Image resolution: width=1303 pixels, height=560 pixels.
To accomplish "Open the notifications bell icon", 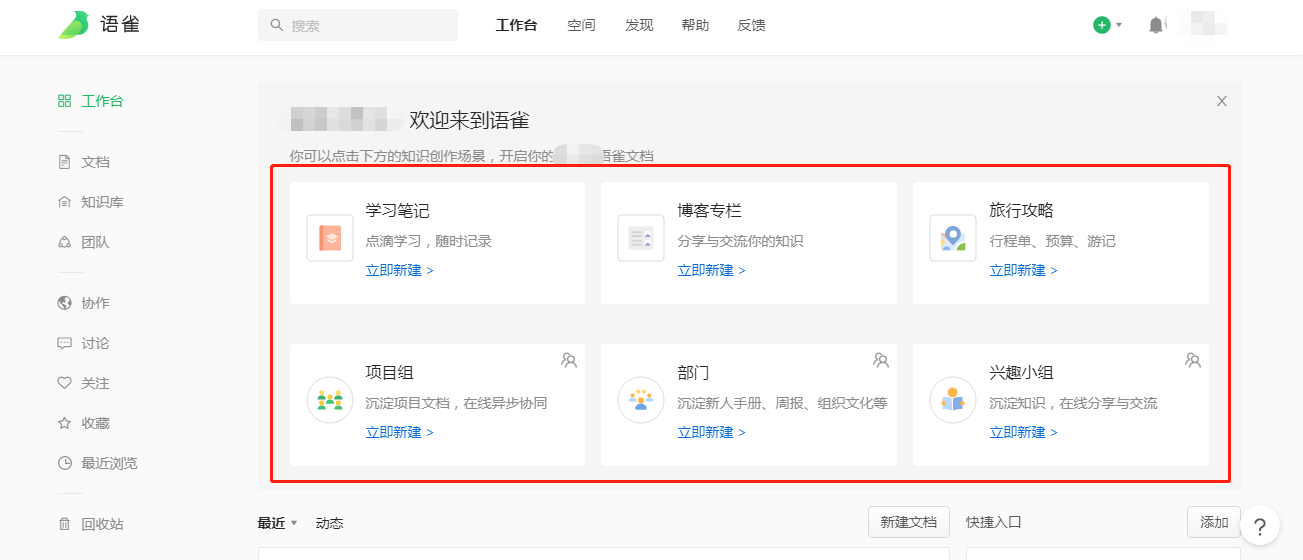I will 1156,25.
